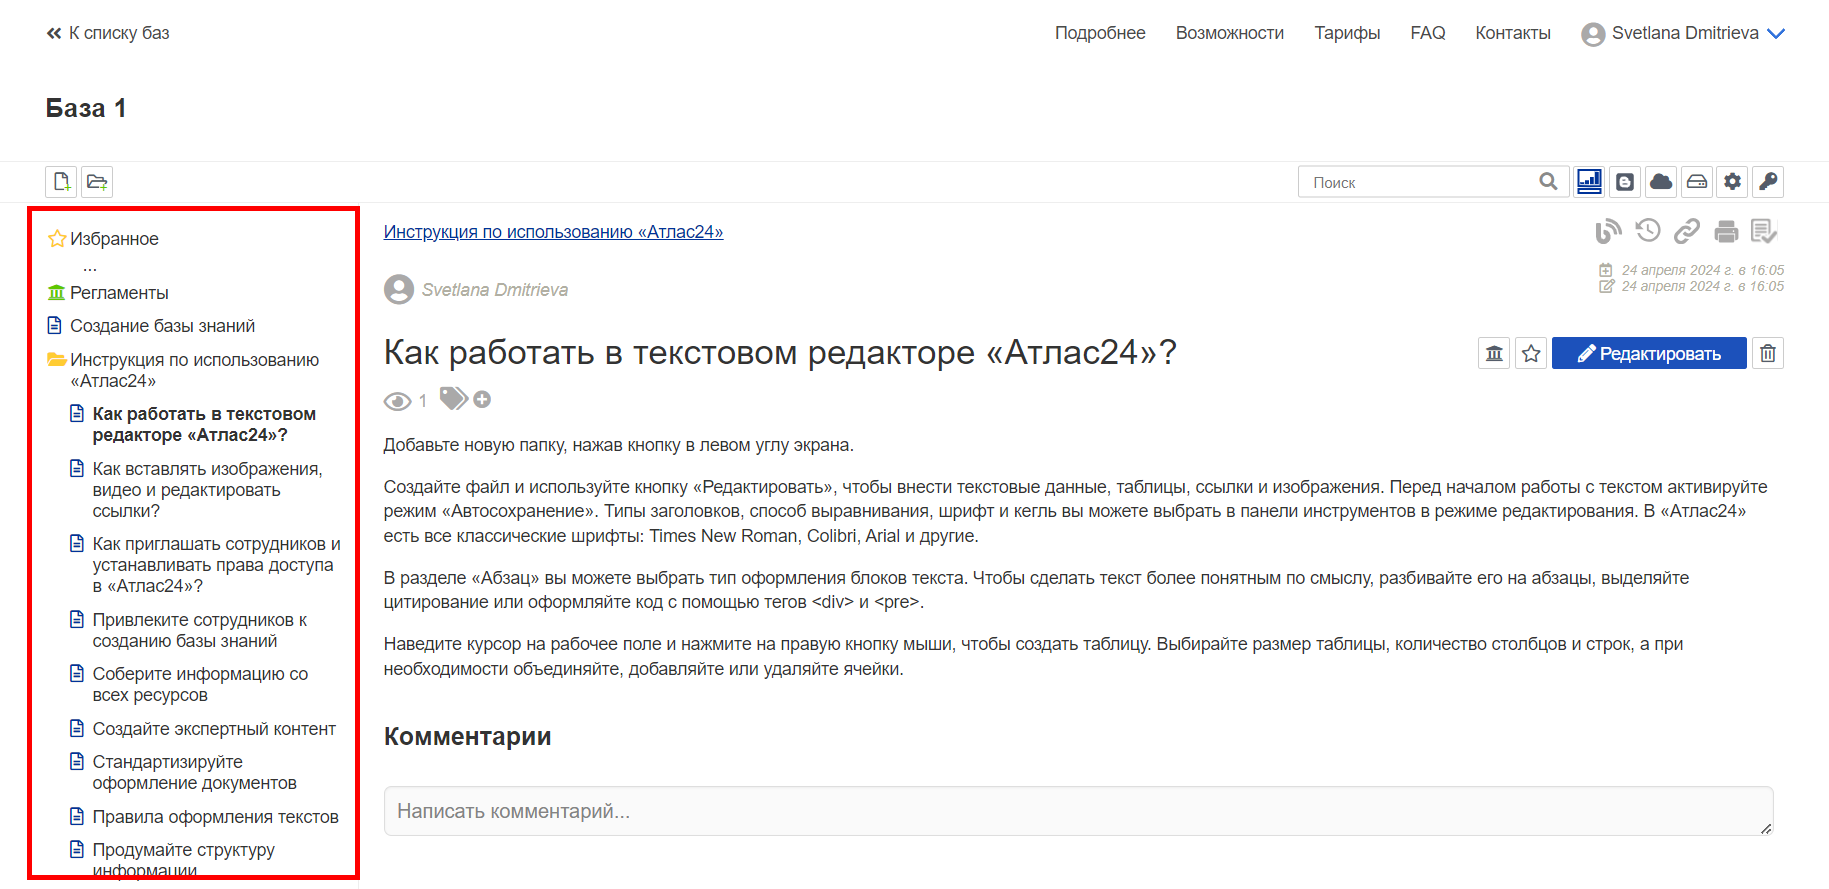The height and width of the screenshot is (889, 1829).
Task: Open FAQ menu item
Action: pyautogui.click(x=1428, y=33)
